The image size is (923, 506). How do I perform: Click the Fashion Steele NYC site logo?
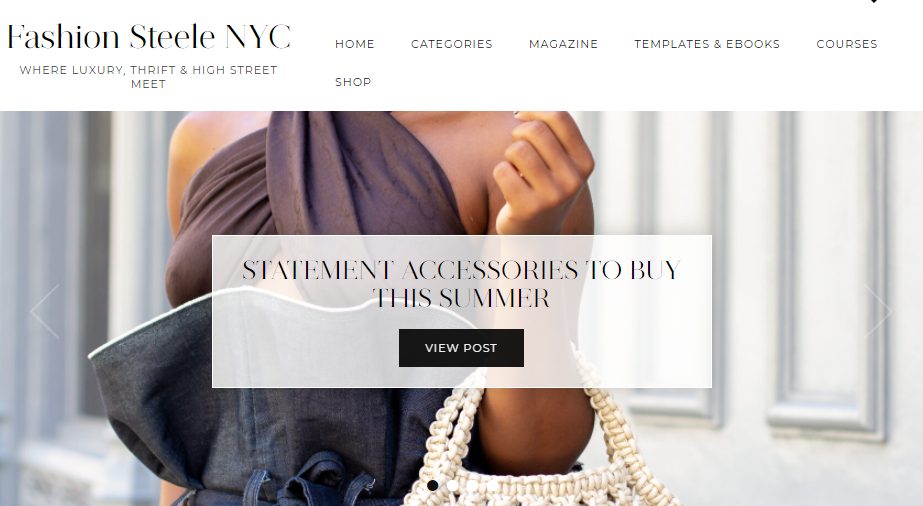(x=149, y=36)
